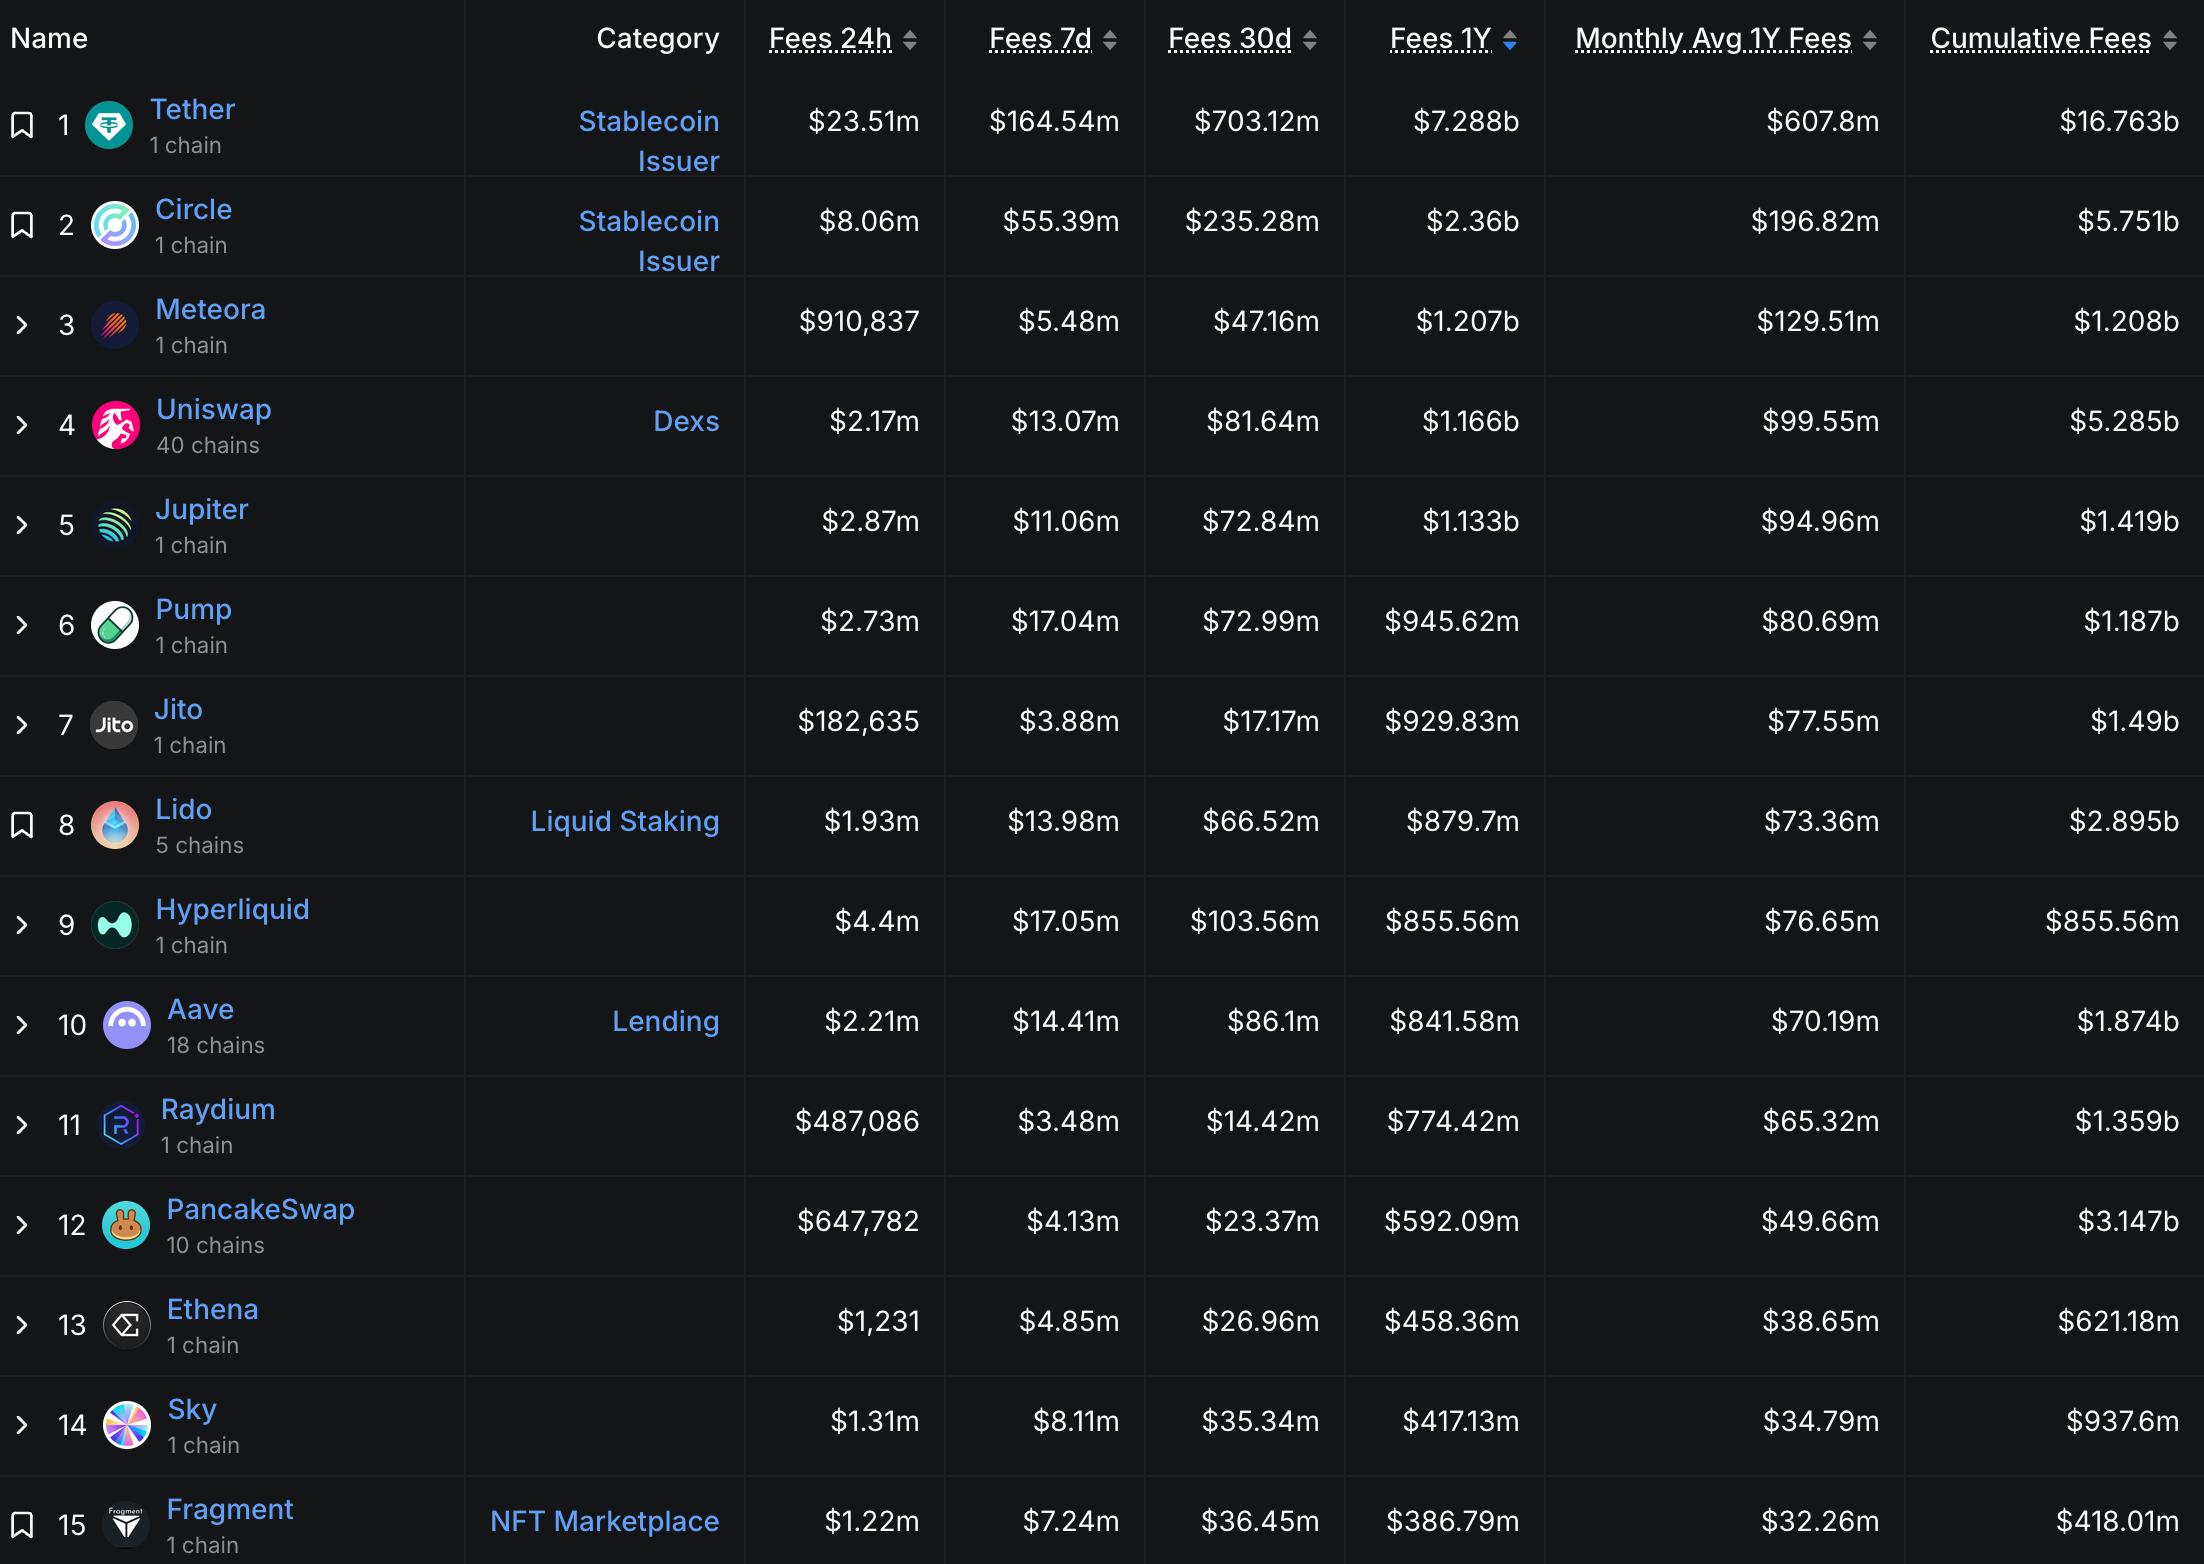Expand the Jupiter row chevron
This screenshot has height=1564, width=2204.
tap(22, 525)
